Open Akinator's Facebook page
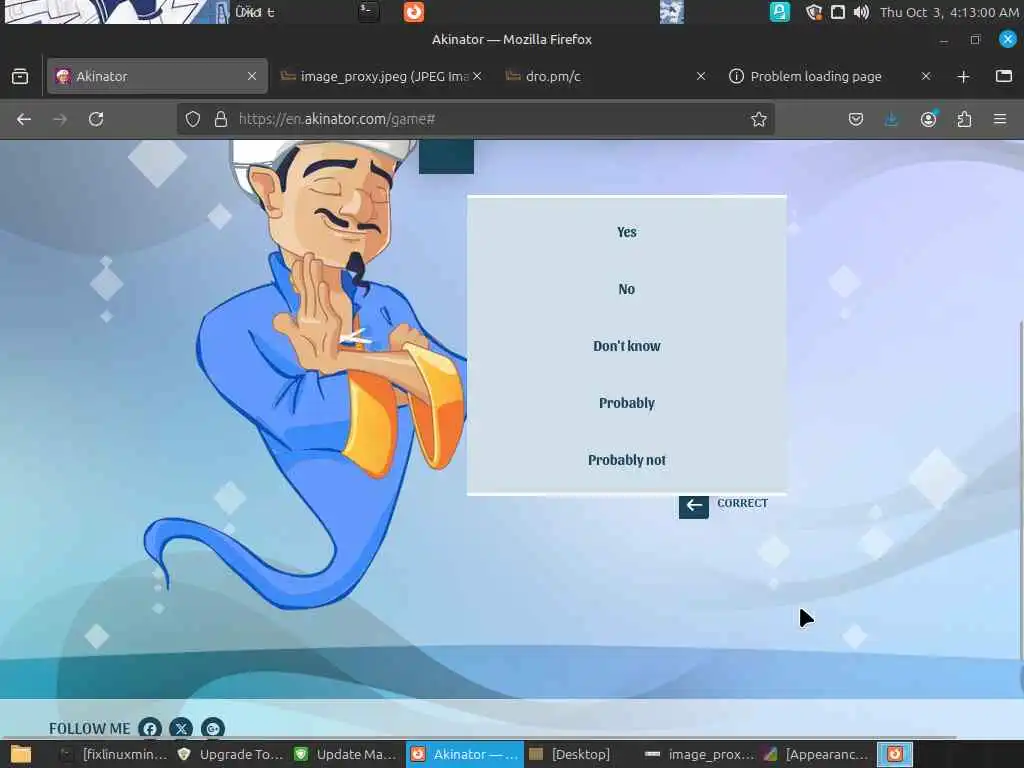The height and width of the screenshot is (768, 1024). click(x=150, y=728)
